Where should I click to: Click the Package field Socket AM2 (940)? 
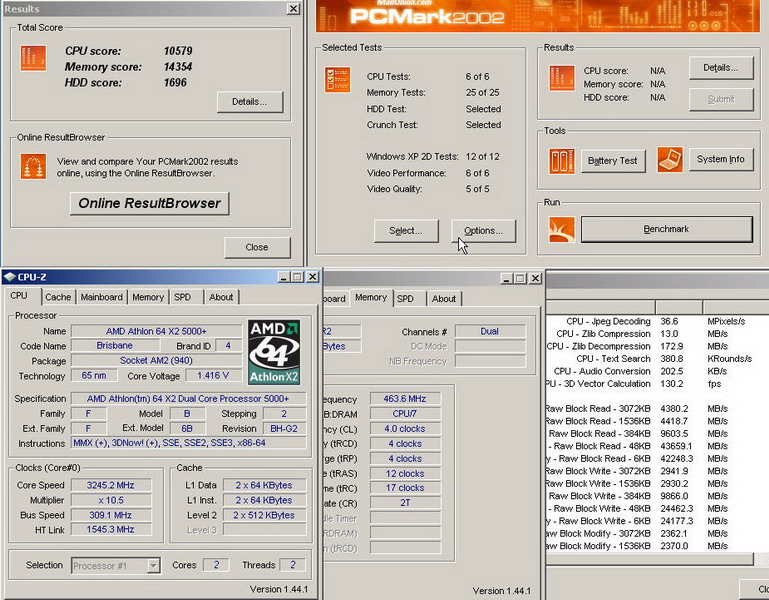pyautogui.click(x=156, y=361)
